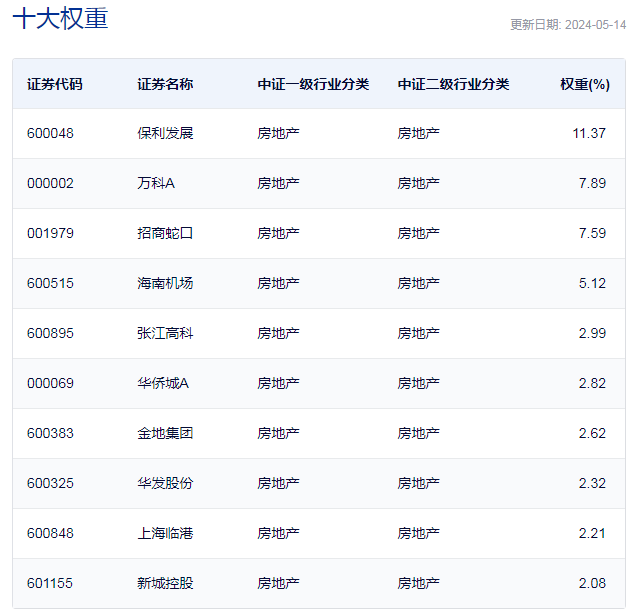
Task: Click second-level industry 房地产 in 保利发展 row
Action: (x=419, y=133)
